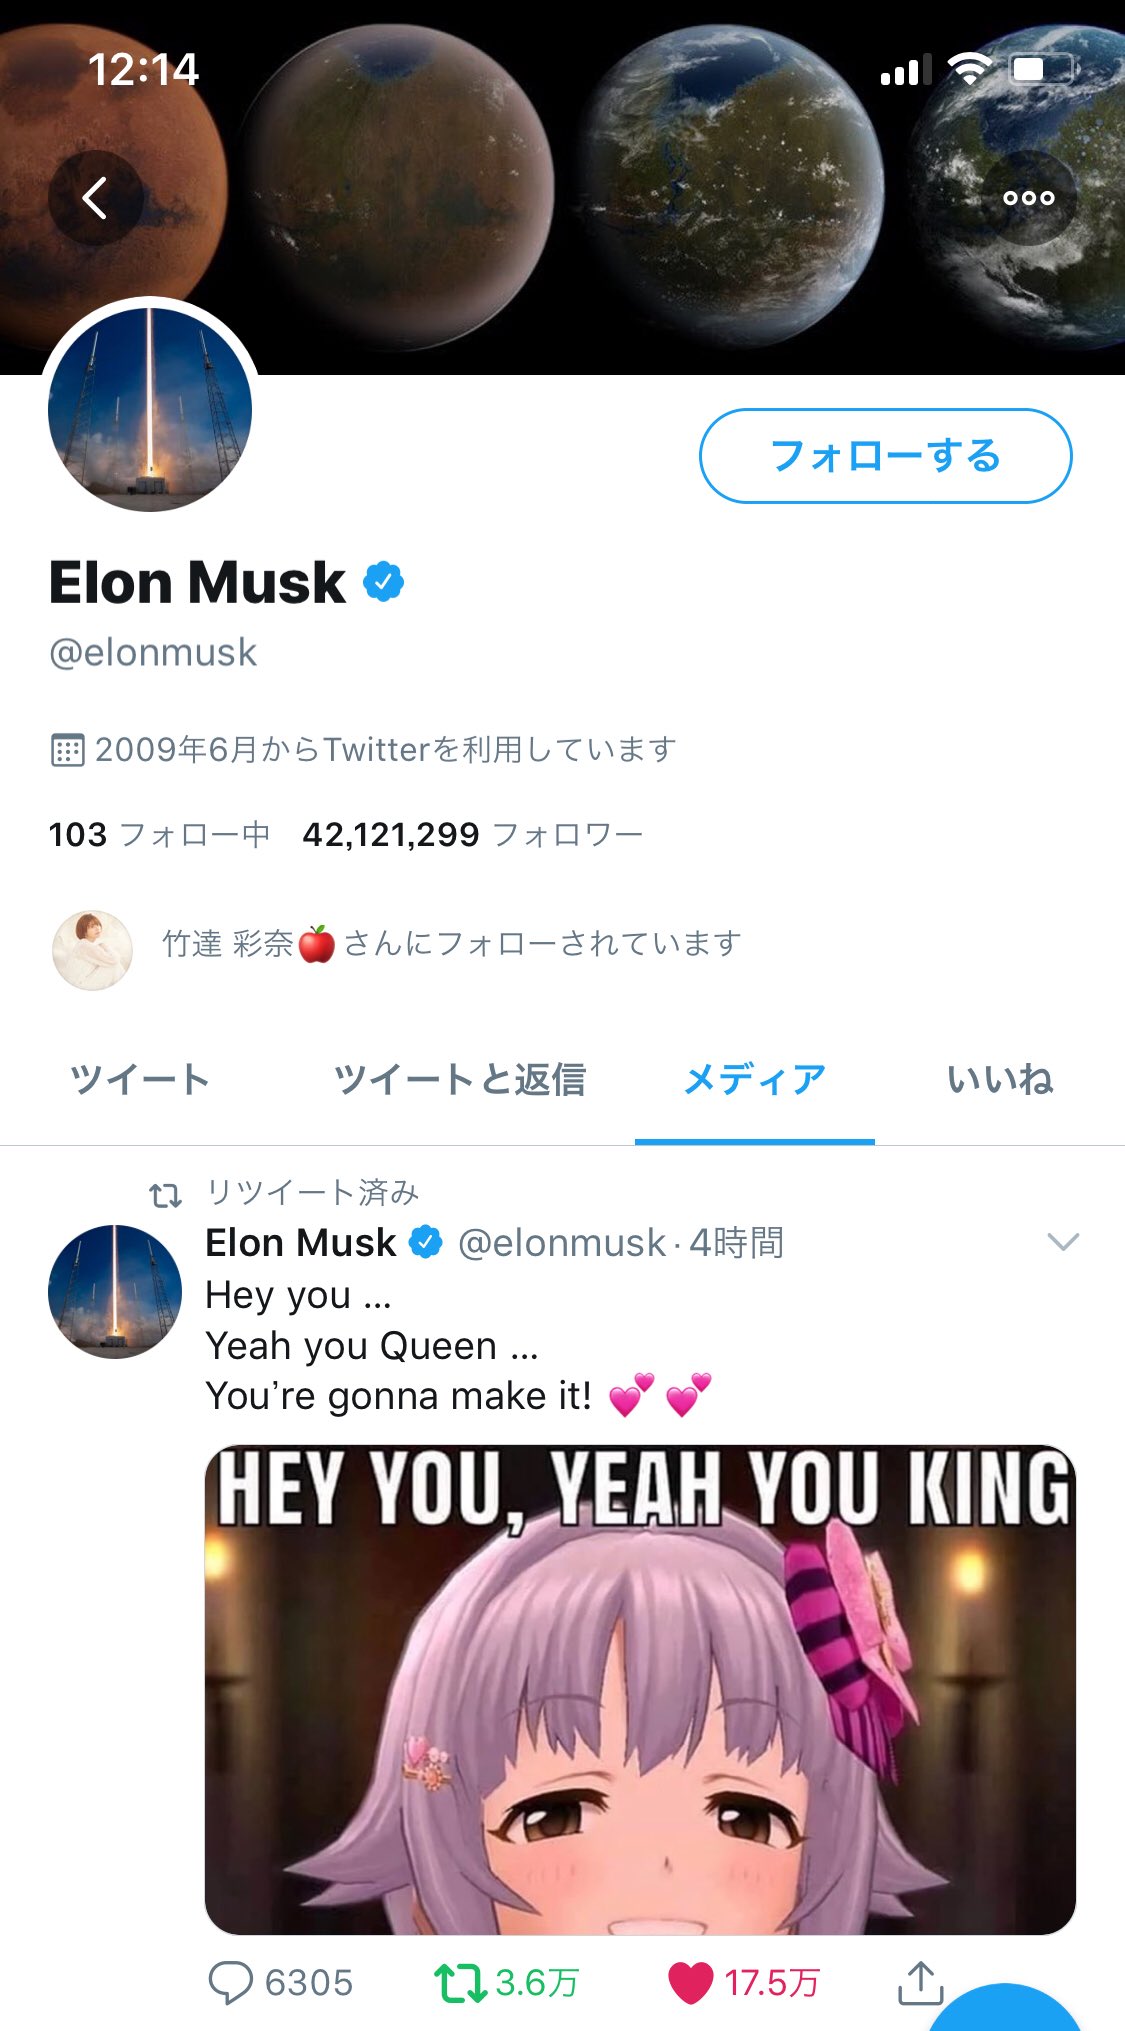The image size is (1125, 2031).
Task: Switch to the ツイートと返信 tab
Action: [459, 1079]
